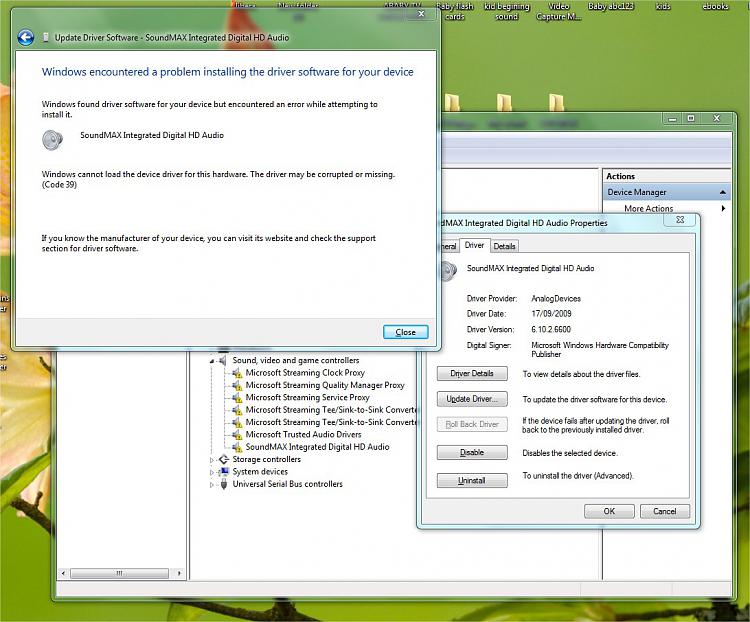Click the SoundMAX speaker icon in the error dialog
This screenshot has width=750, height=622.
pyautogui.click(x=52, y=140)
